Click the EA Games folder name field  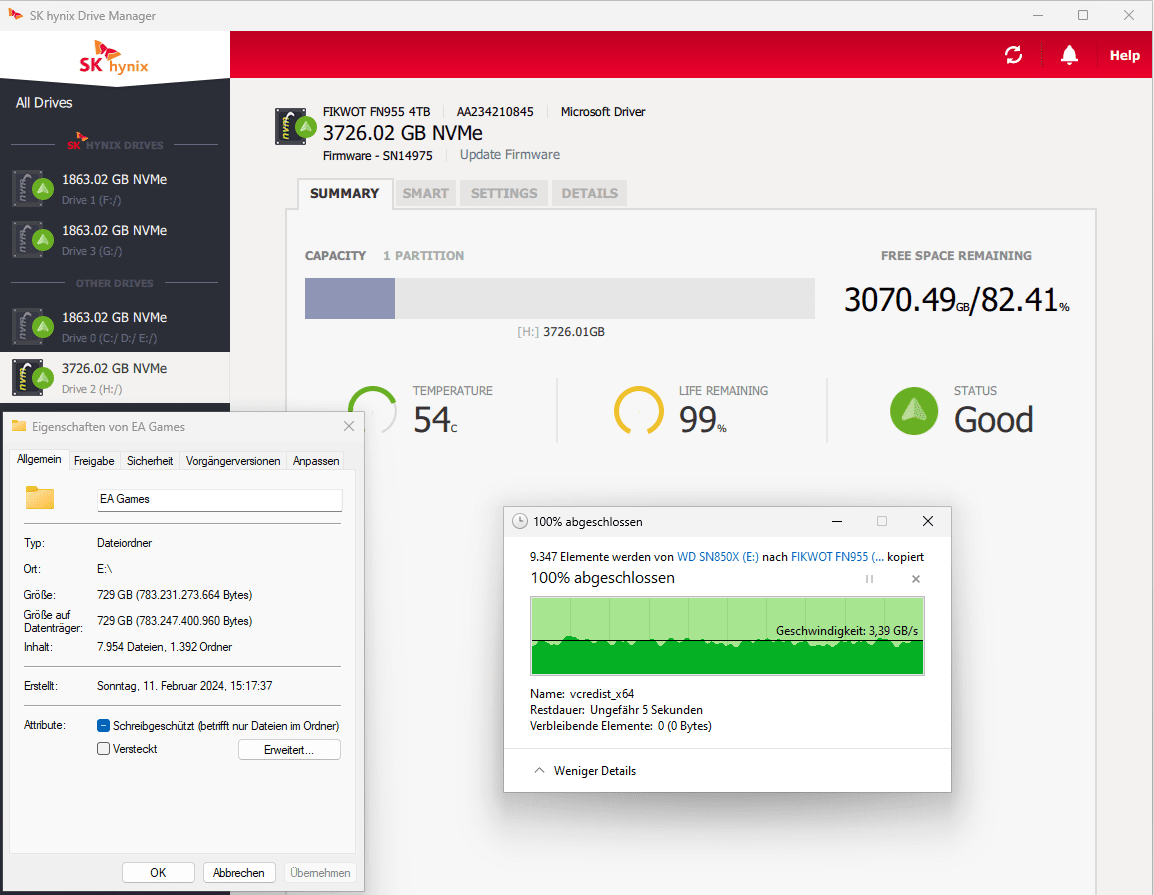coord(219,500)
